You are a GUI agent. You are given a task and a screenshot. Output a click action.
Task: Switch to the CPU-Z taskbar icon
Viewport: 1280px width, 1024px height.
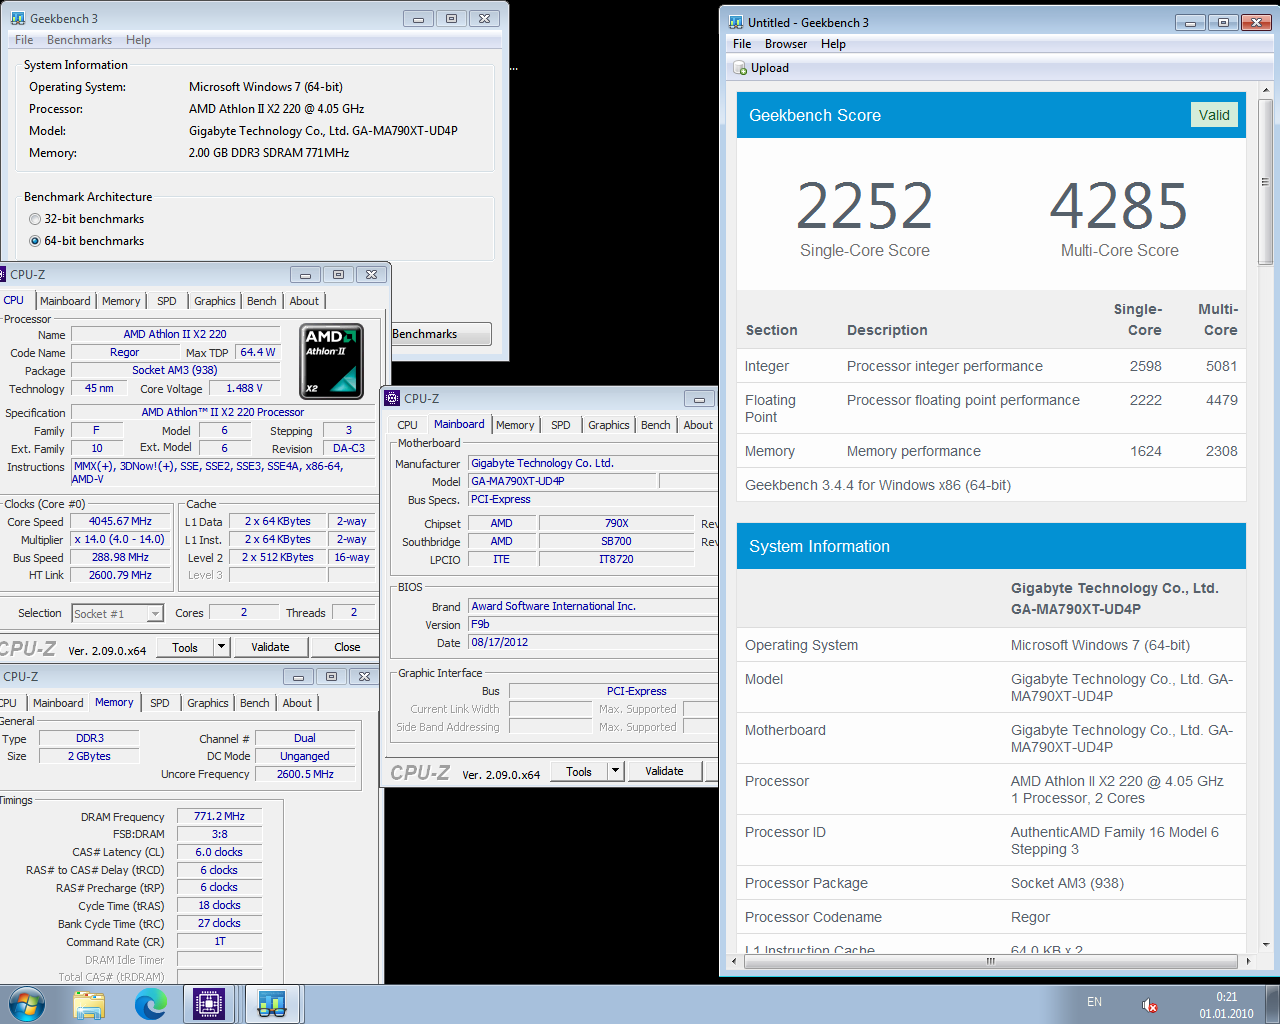(209, 1004)
